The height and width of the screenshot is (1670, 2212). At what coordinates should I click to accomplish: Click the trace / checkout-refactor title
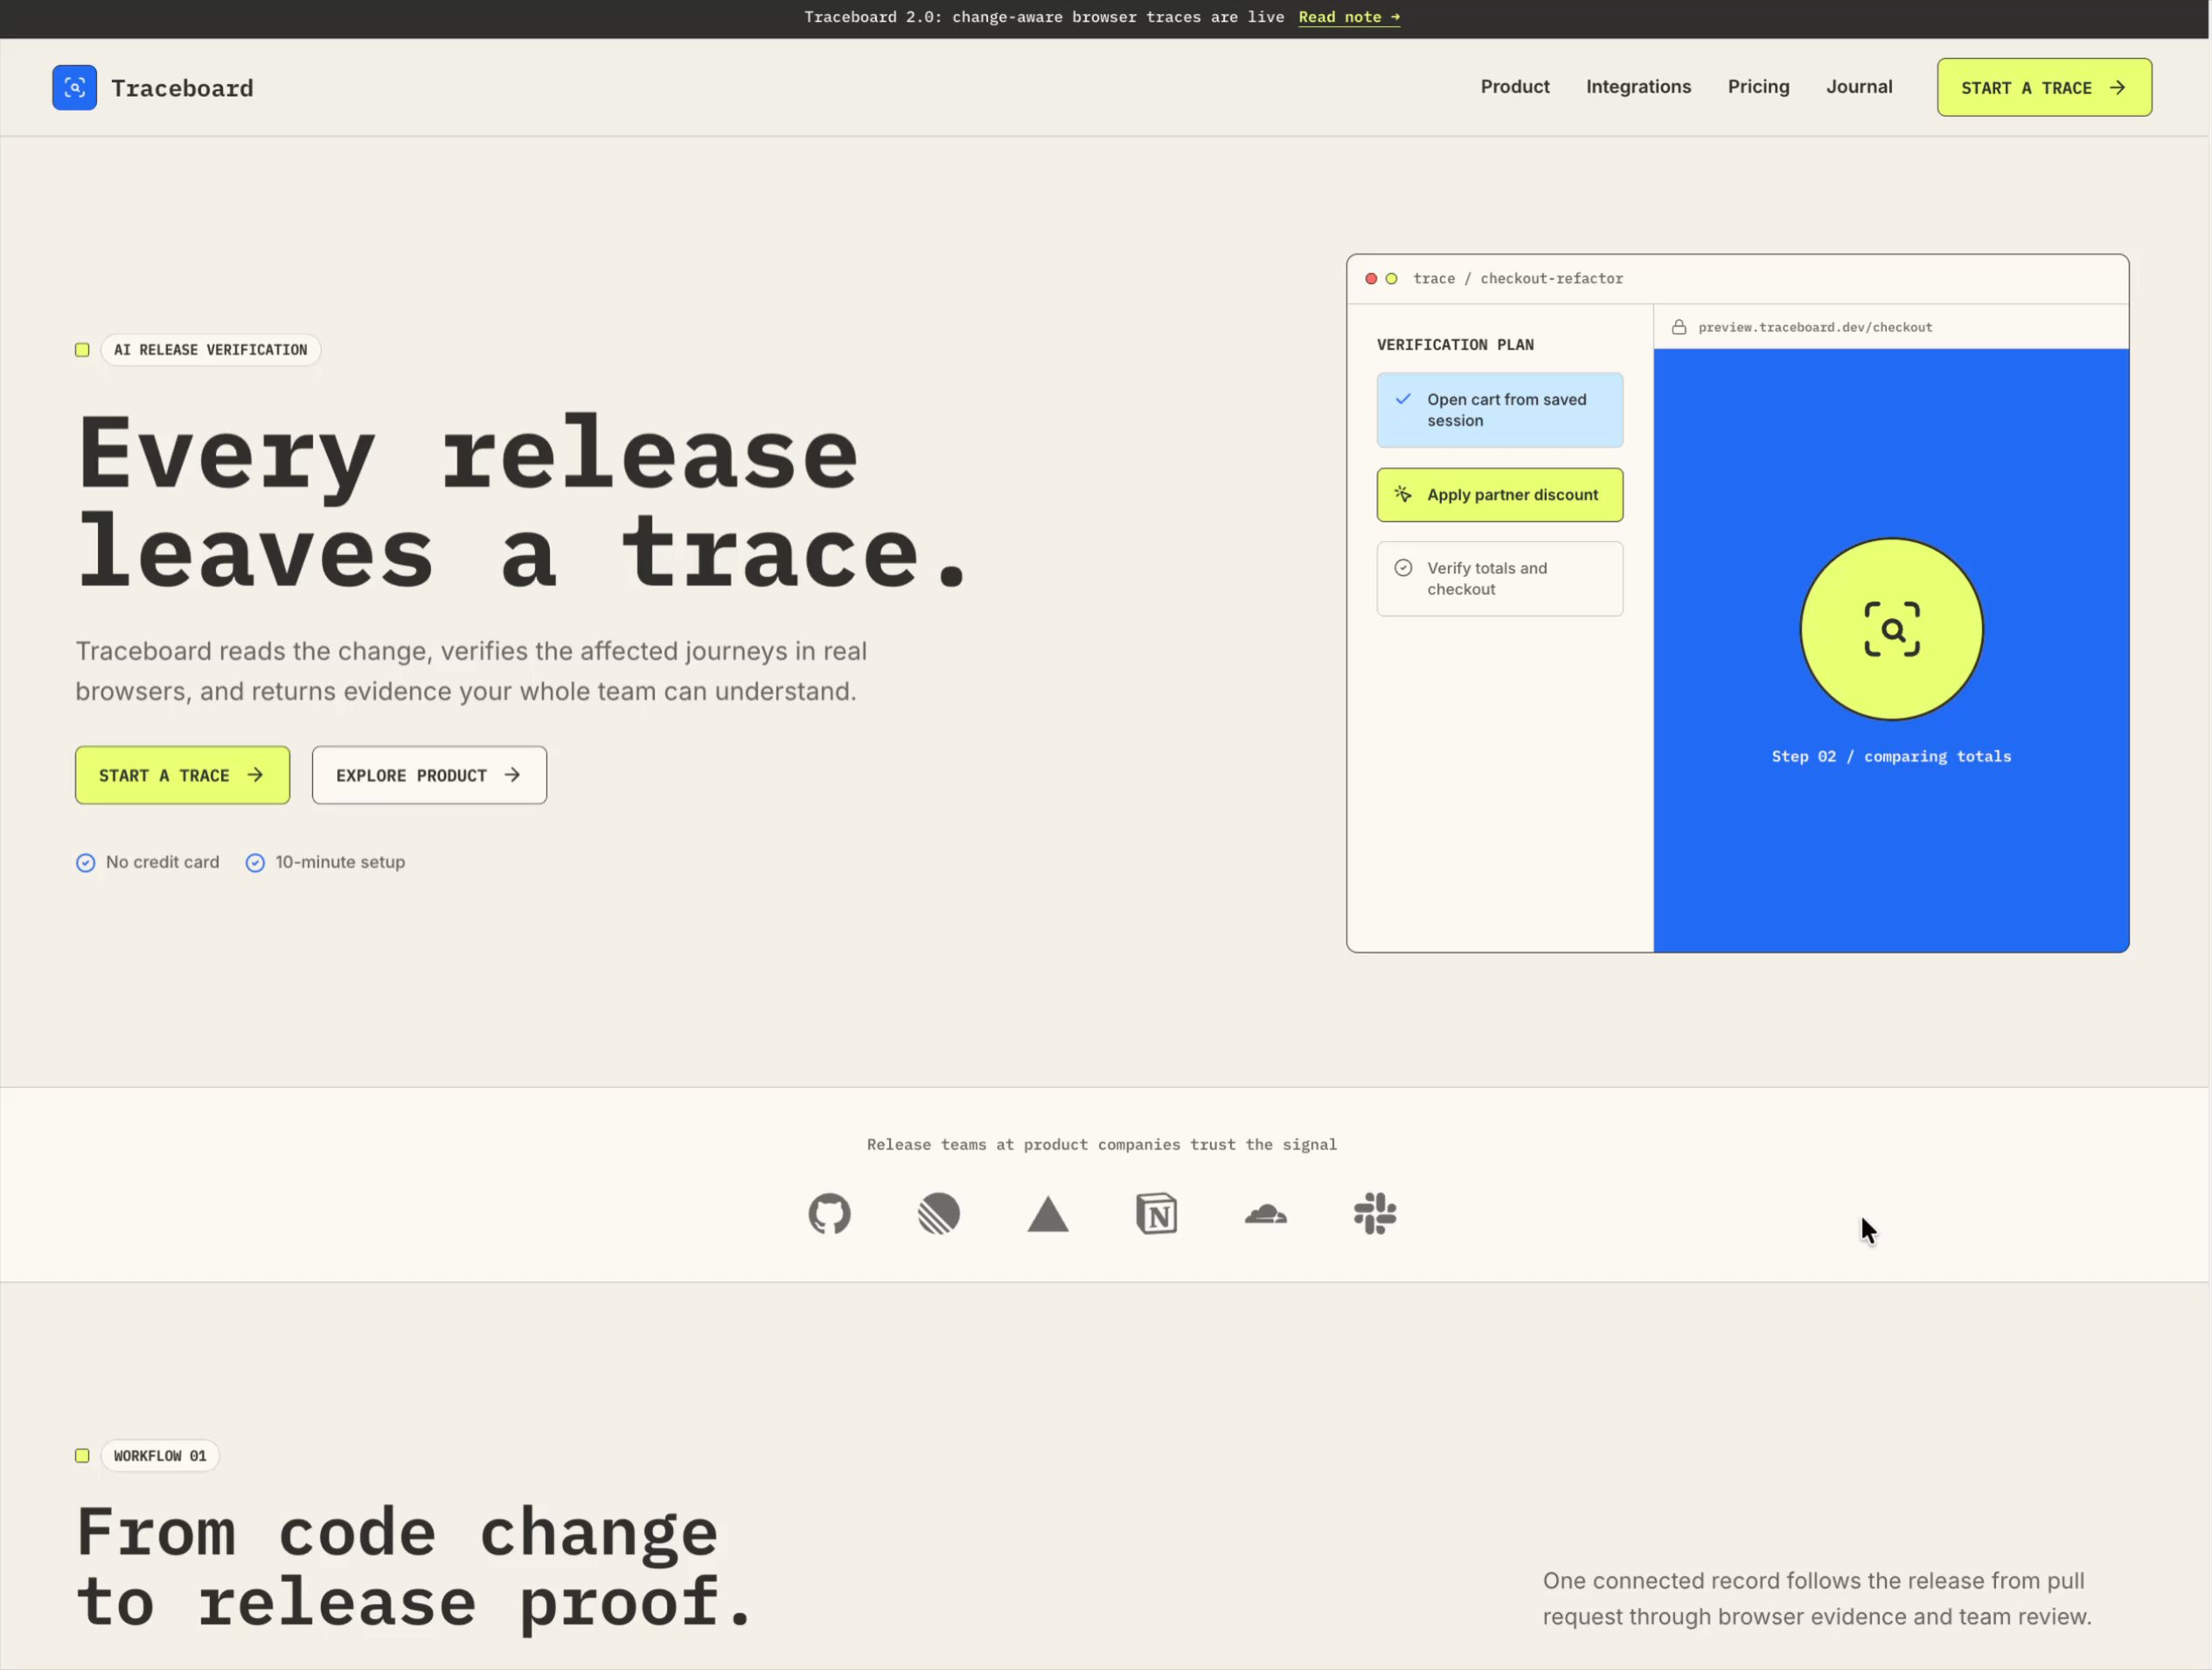(x=1518, y=279)
